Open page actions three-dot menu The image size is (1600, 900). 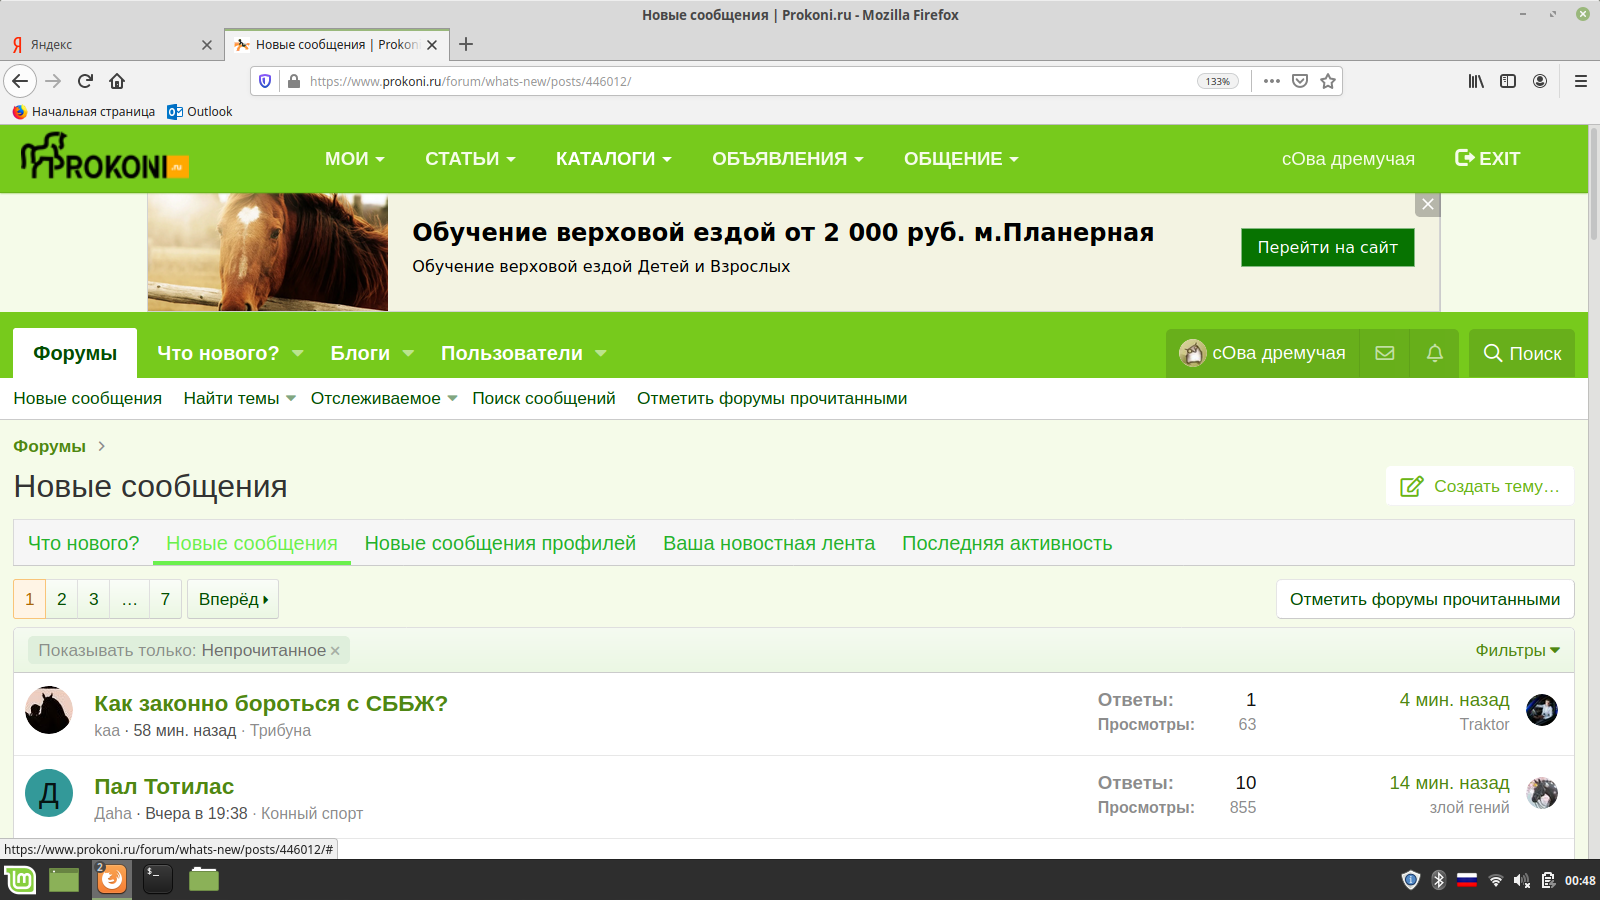pyautogui.click(x=1272, y=81)
